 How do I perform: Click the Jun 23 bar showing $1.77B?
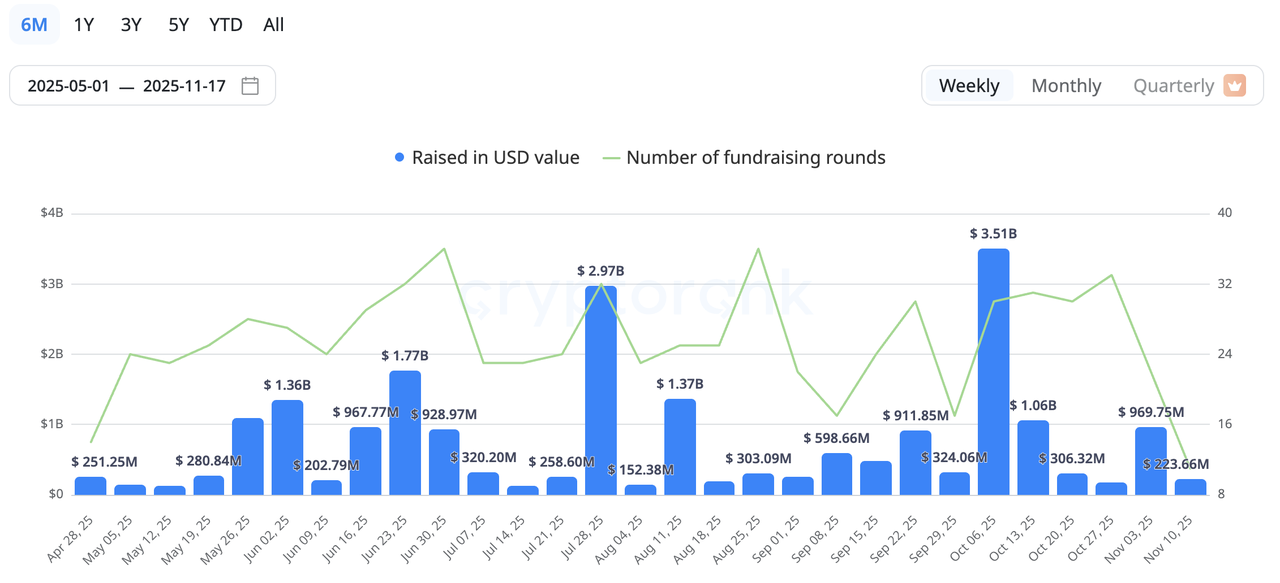[405, 432]
